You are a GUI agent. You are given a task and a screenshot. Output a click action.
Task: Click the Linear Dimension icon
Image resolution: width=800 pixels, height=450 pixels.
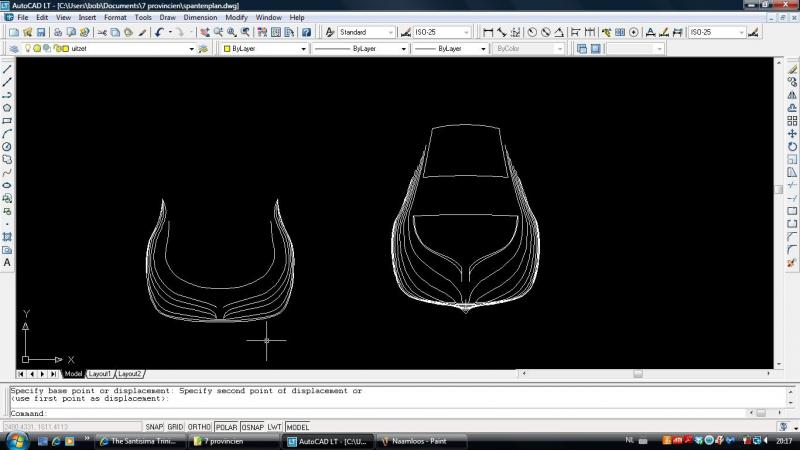point(488,32)
